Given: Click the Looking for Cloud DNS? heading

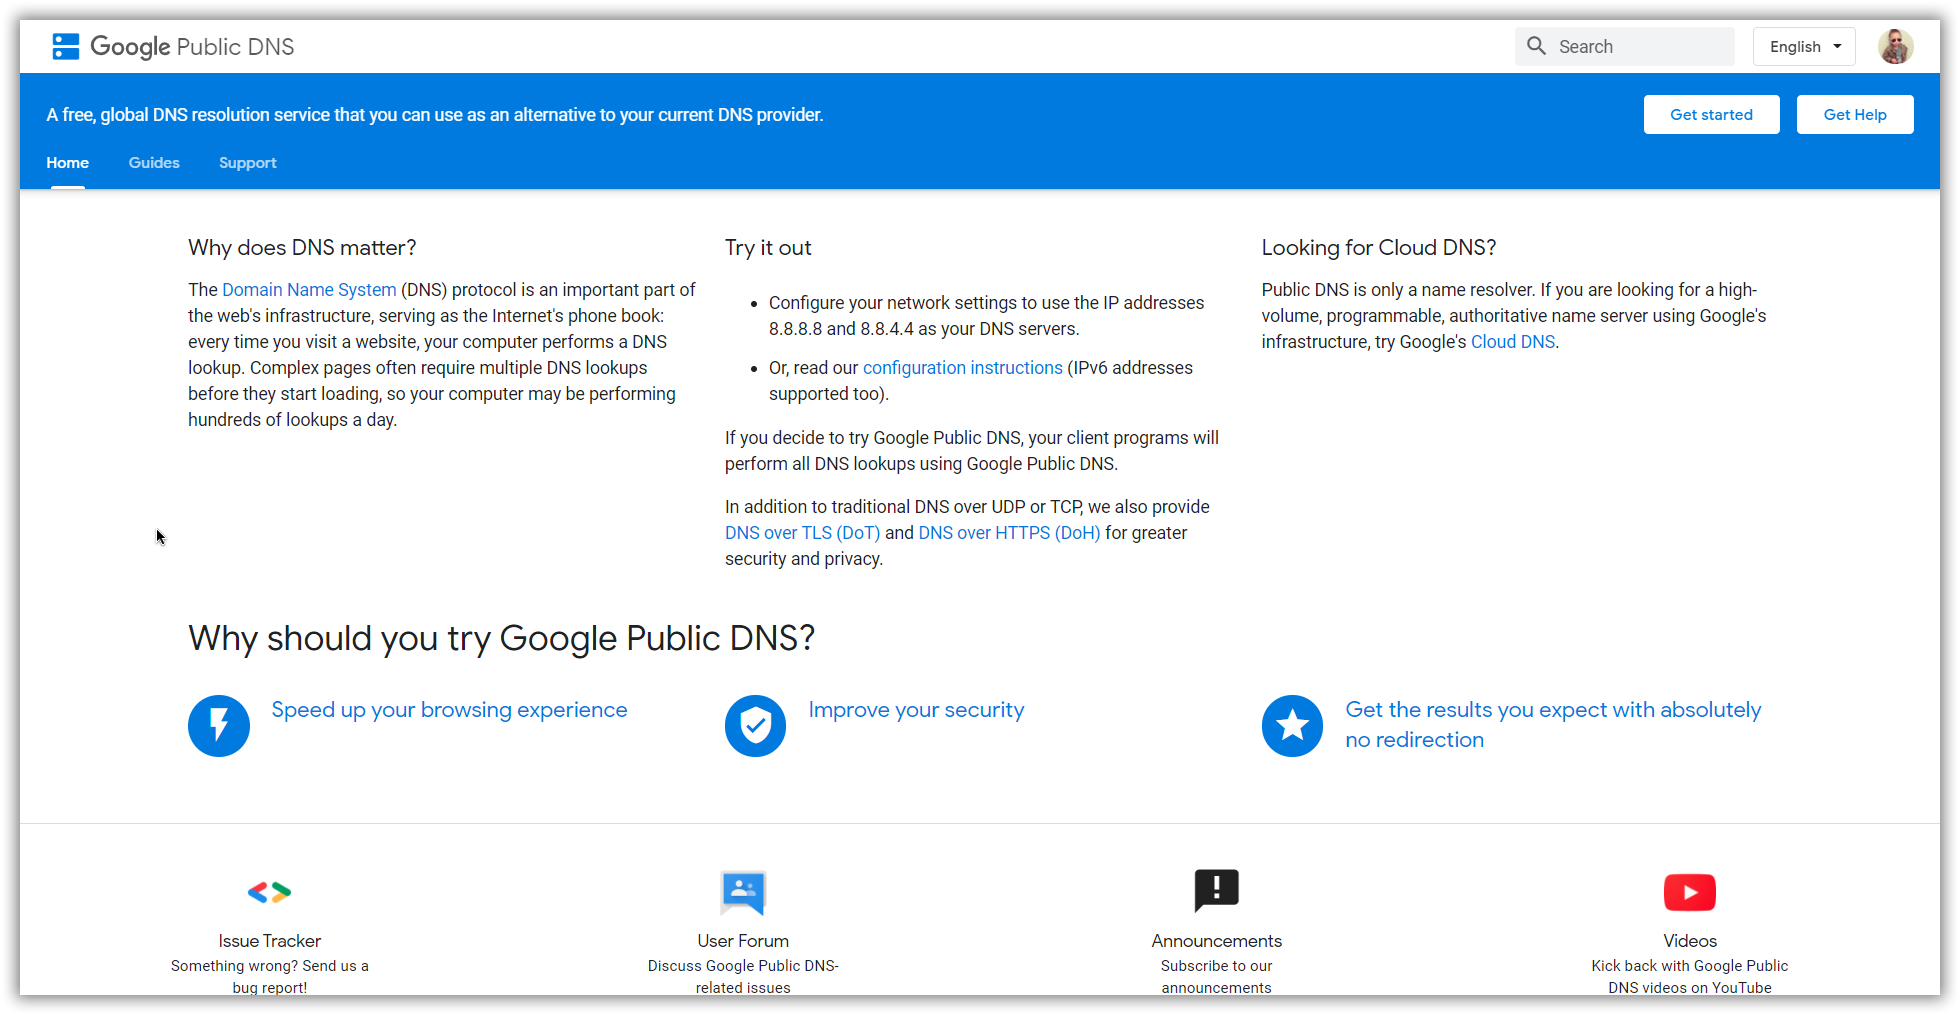Looking at the screenshot, I should (x=1379, y=248).
